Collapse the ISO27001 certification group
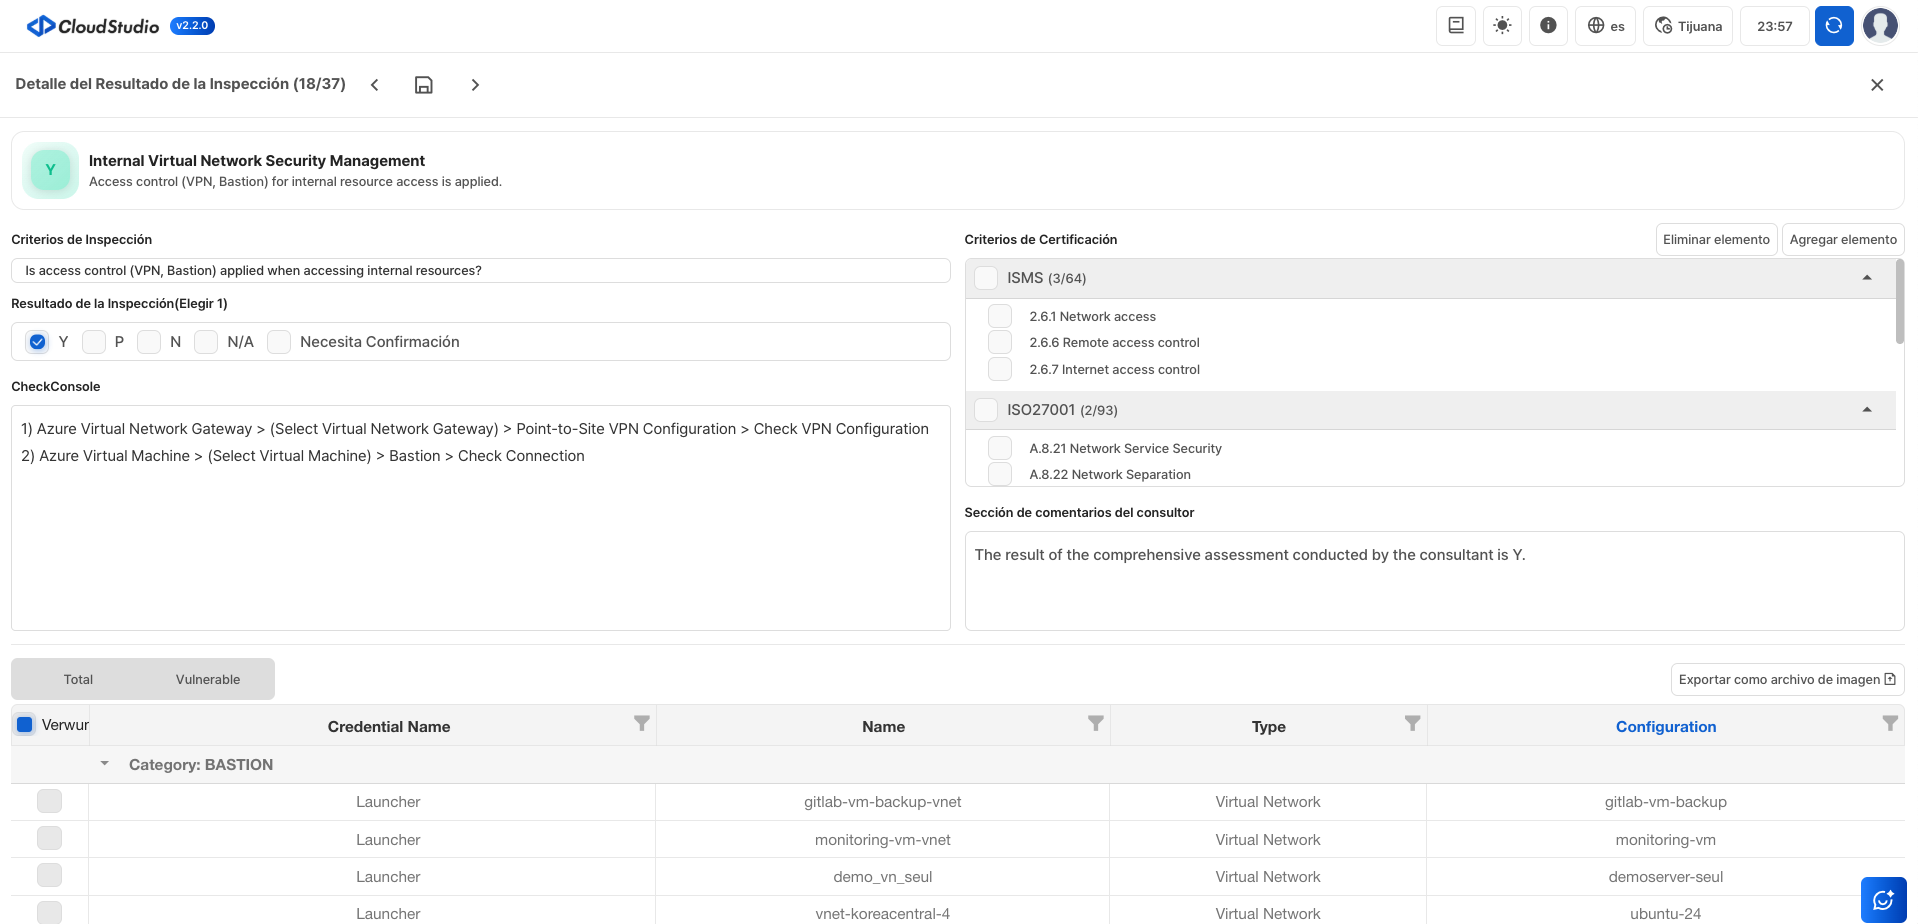The height and width of the screenshot is (924, 1918). tap(1866, 410)
